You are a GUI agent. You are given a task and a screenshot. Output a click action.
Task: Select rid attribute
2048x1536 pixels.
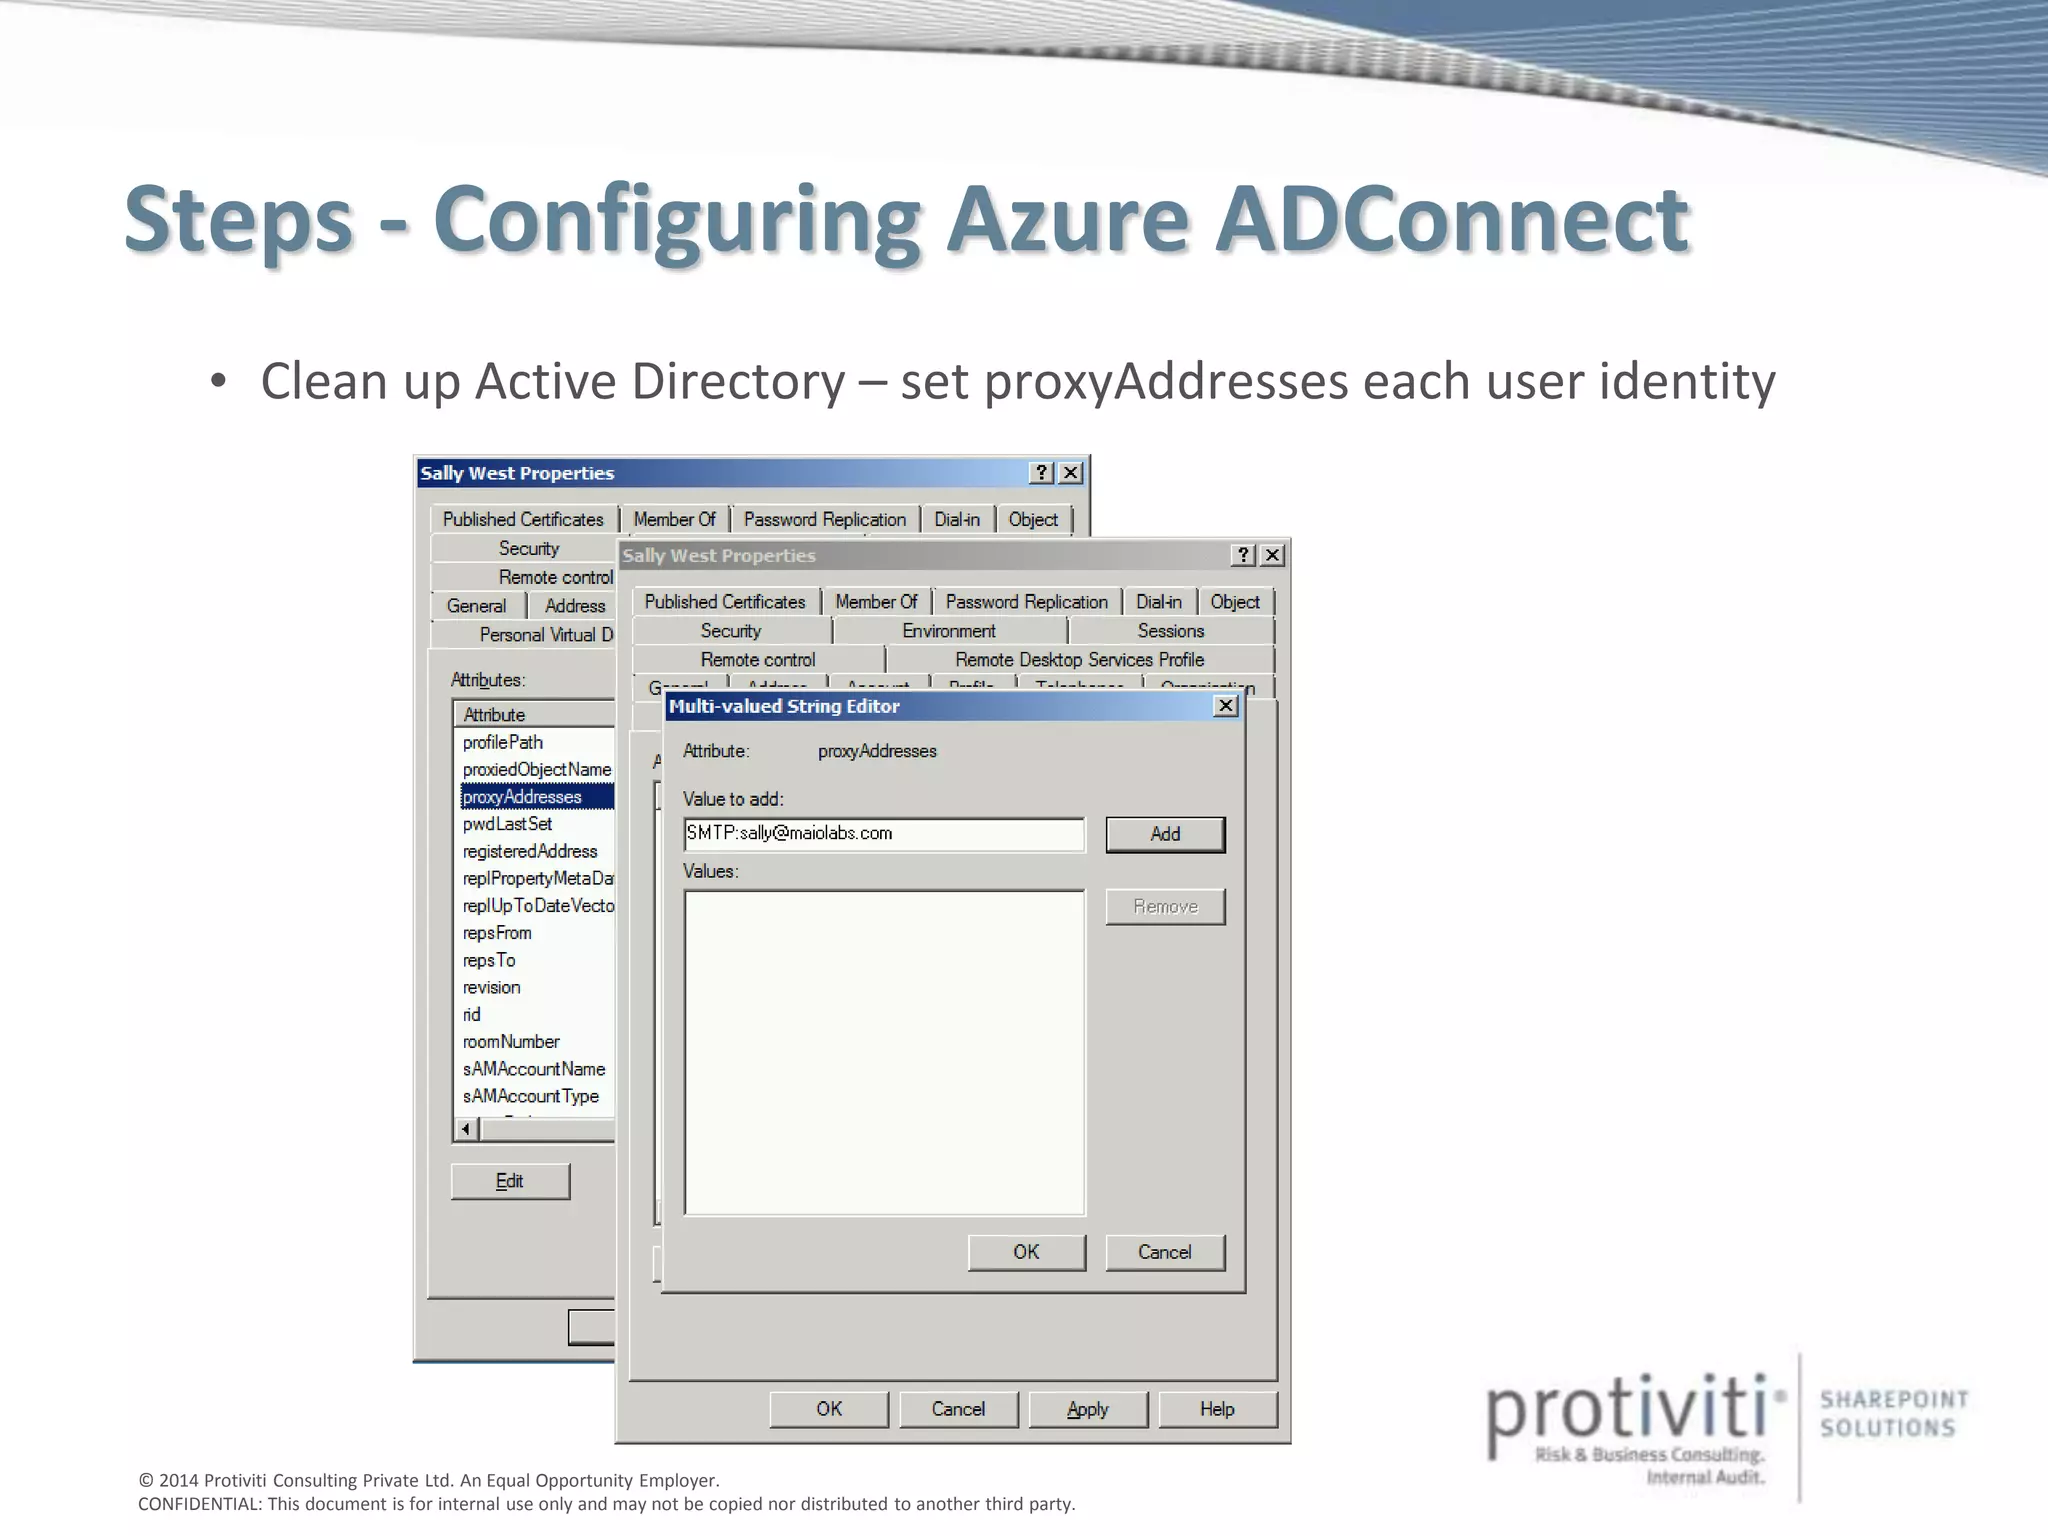point(472,1015)
